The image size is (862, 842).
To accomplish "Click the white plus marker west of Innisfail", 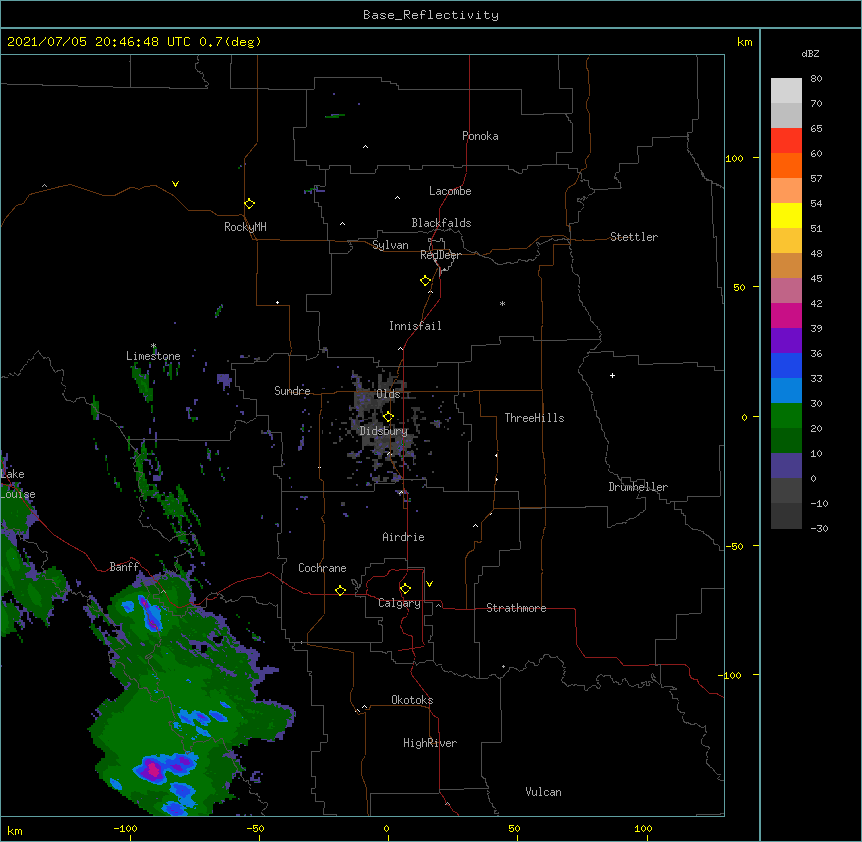I will pos(278,302).
